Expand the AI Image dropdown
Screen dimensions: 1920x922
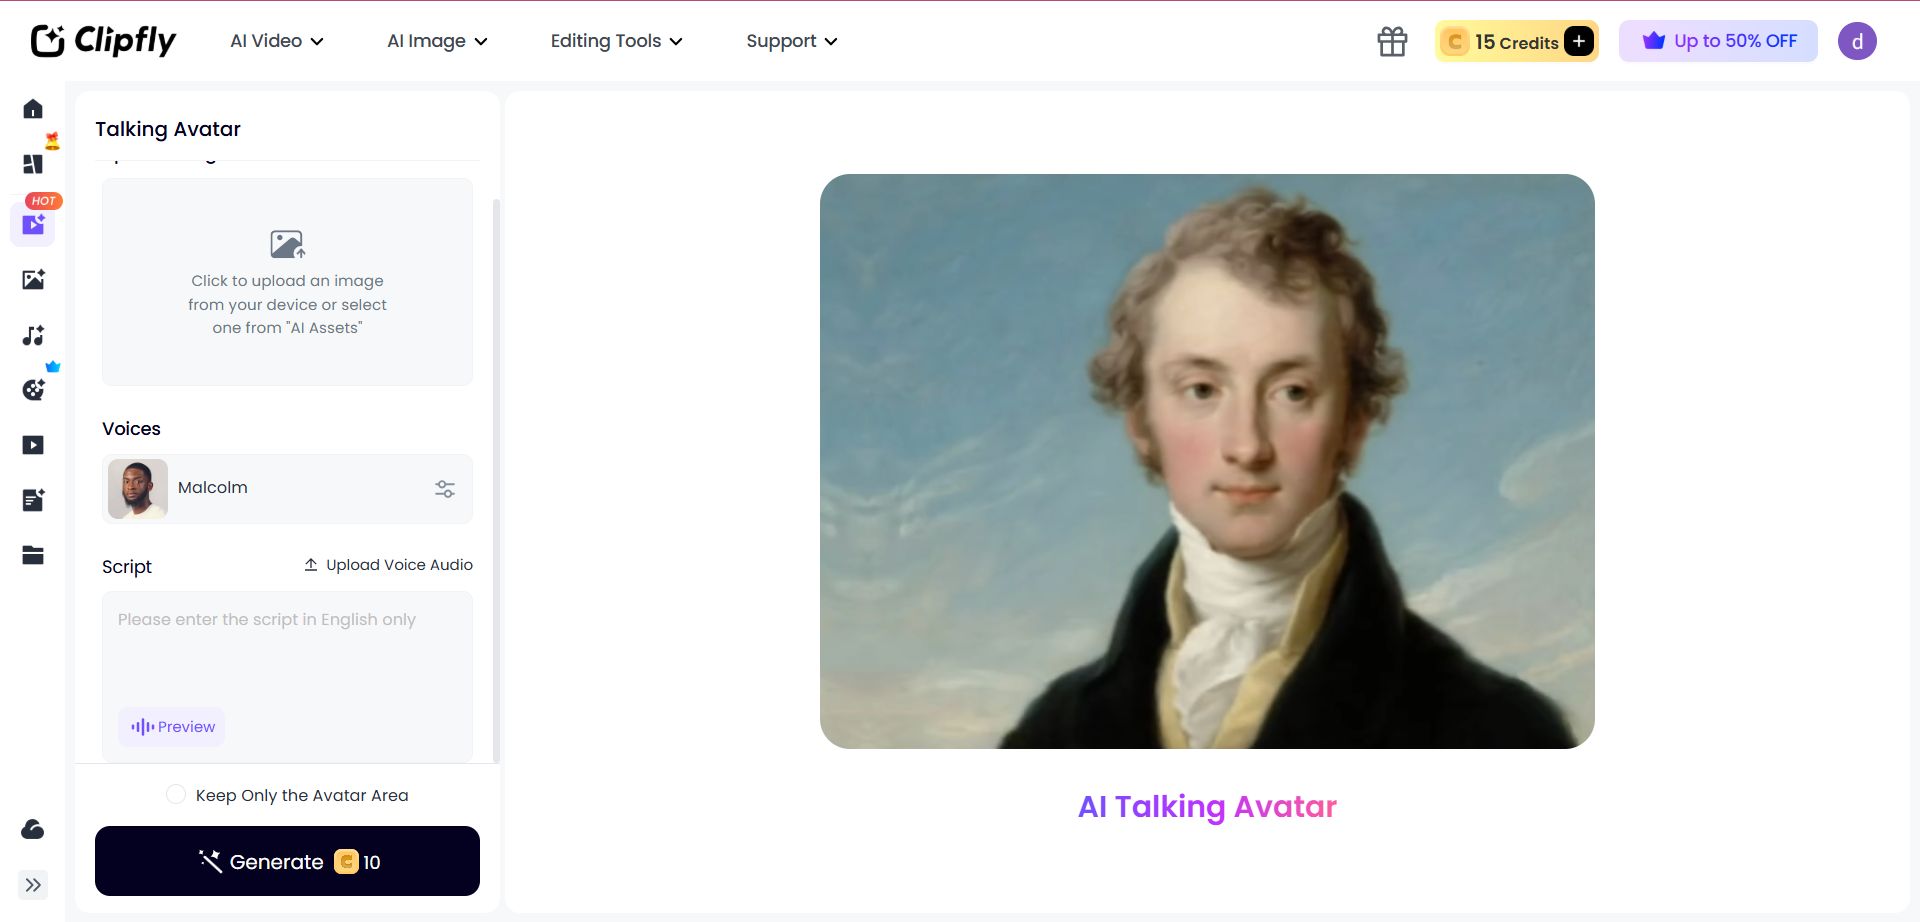pos(437,41)
